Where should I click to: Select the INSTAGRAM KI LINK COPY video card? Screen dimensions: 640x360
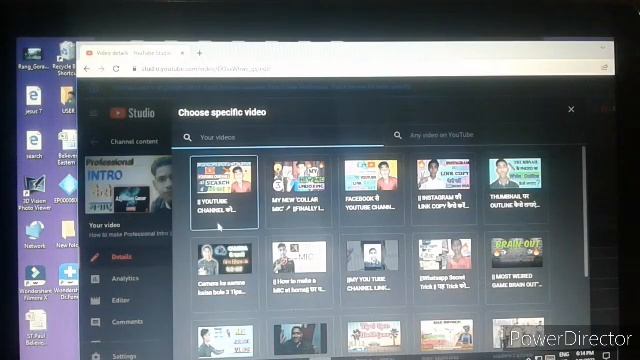pos(444,189)
